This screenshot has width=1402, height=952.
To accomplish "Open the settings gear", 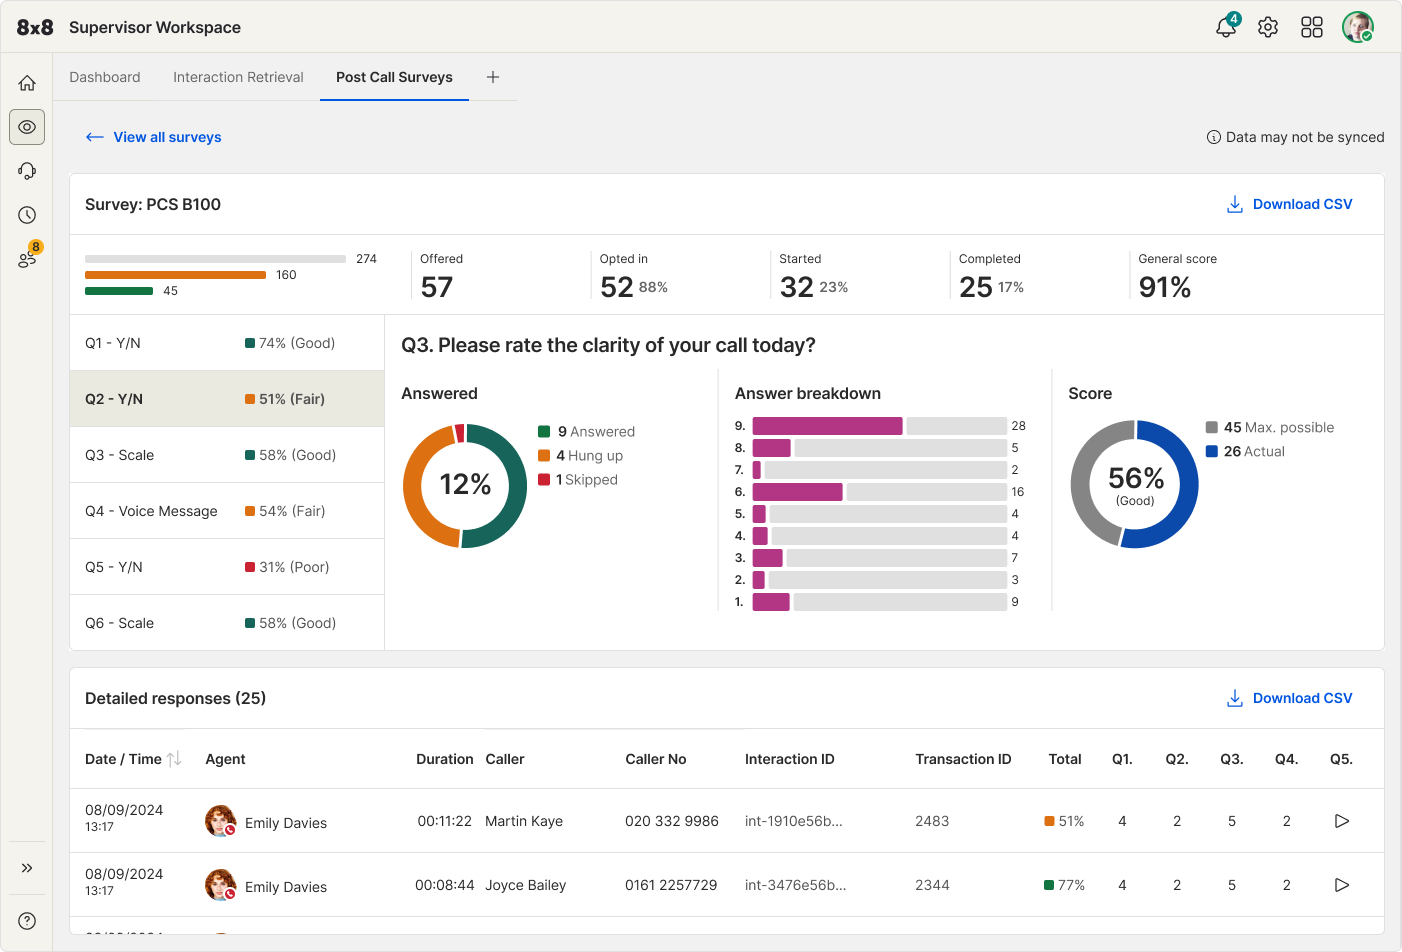I will [1268, 27].
